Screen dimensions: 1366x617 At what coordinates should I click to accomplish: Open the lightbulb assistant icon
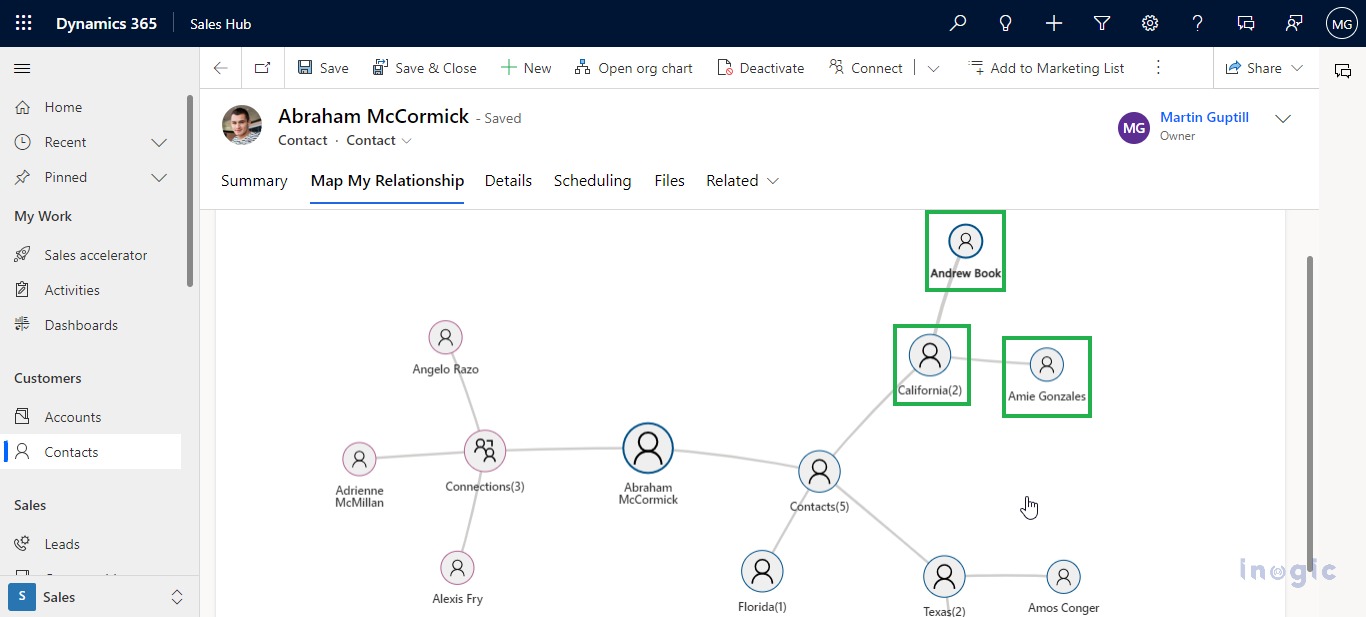pyautogui.click(x=1006, y=23)
